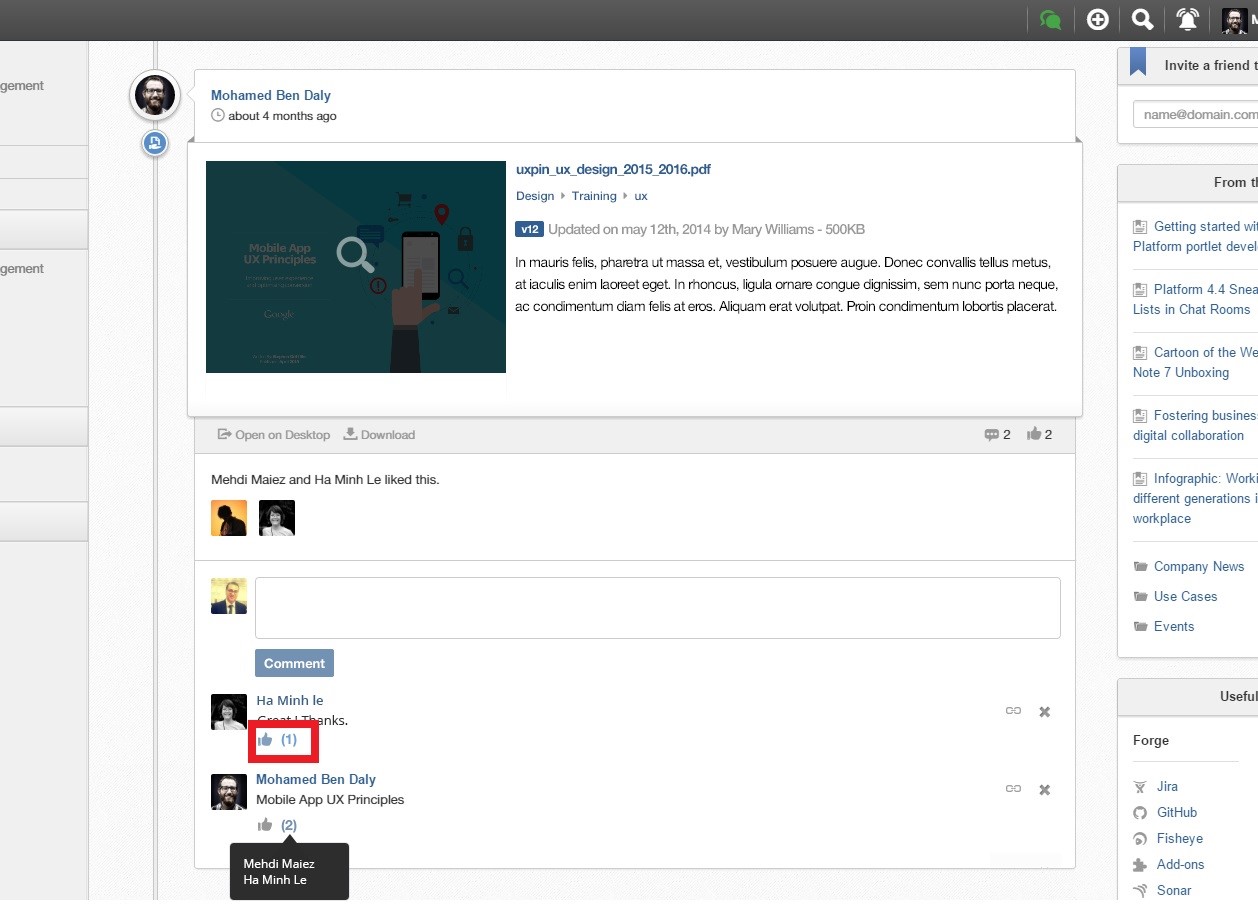Image resolution: width=1258 pixels, height=913 pixels.
Task: Open the Infographic article link
Action: (1195, 498)
